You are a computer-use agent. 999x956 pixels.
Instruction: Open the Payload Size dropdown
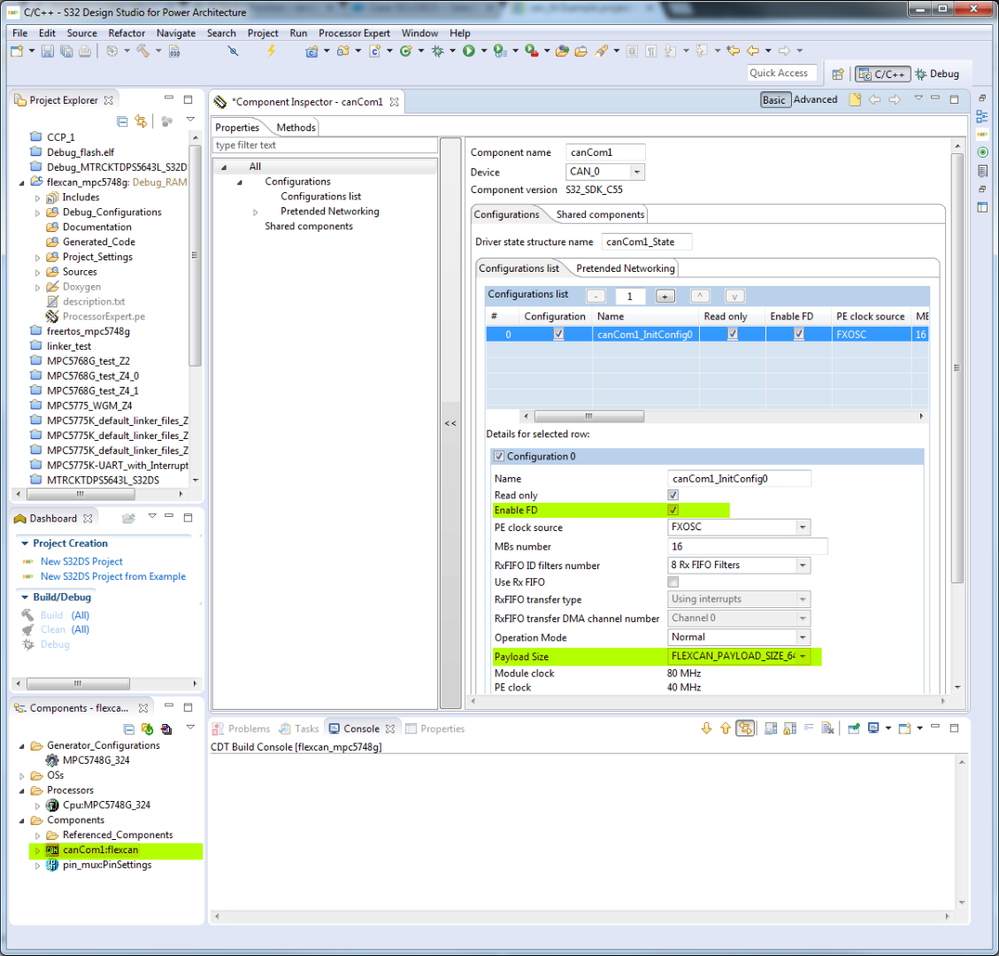pos(802,657)
